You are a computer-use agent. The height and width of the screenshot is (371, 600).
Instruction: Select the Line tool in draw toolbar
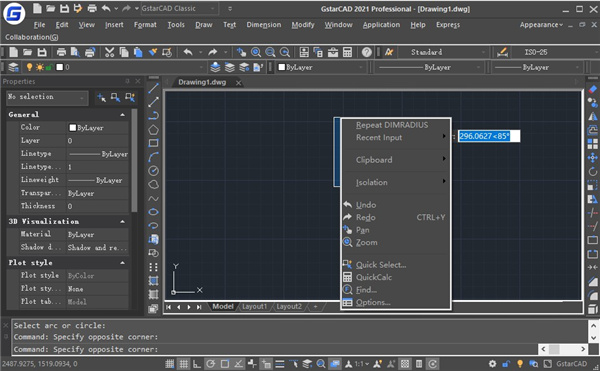pyautogui.click(x=153, y=88)
